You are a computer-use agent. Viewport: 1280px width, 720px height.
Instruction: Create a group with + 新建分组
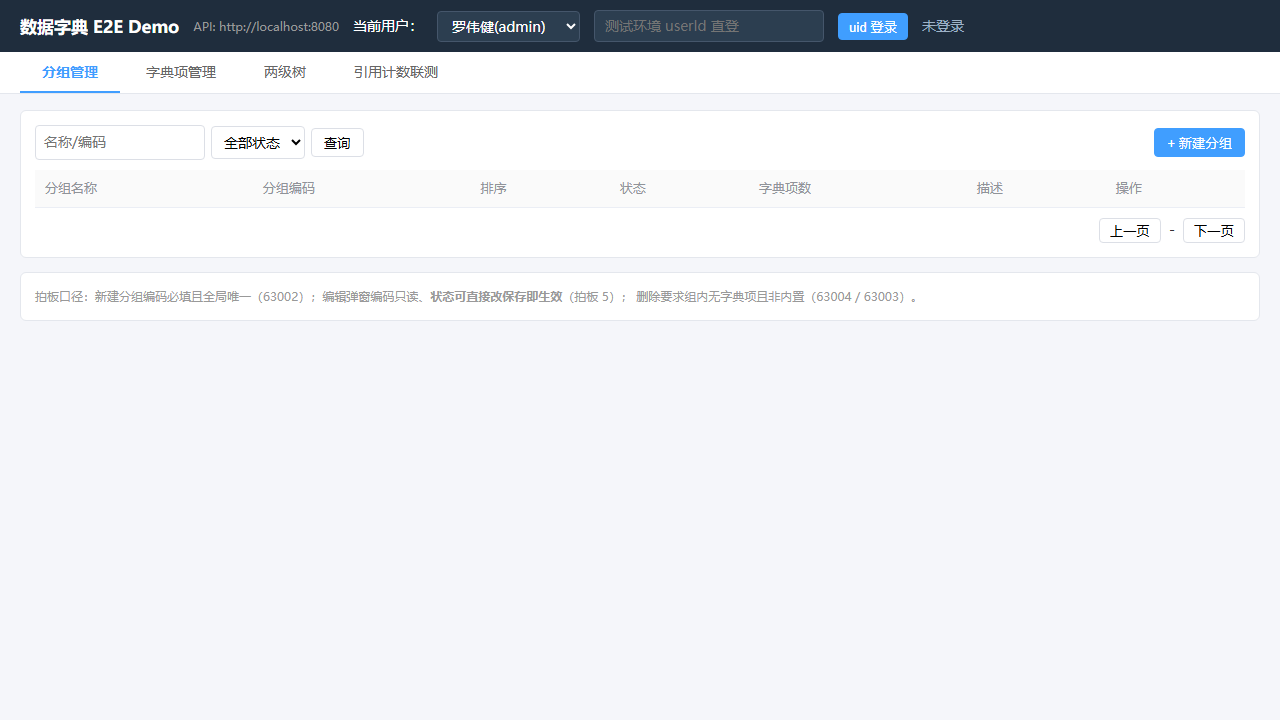(x=1199, y=143)
